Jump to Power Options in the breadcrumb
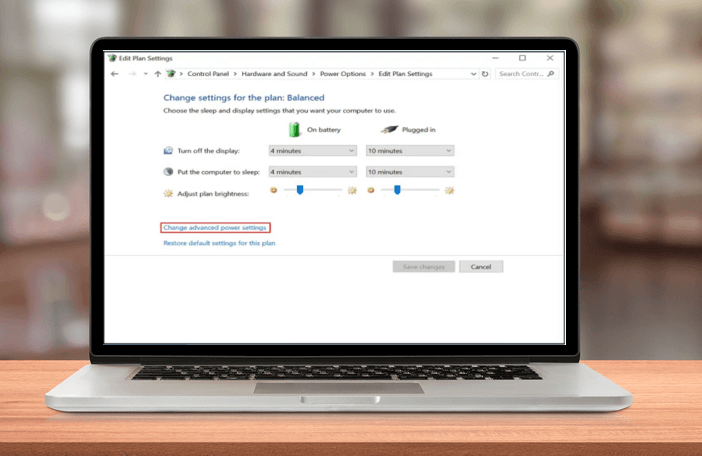The height and width of the screenshot is (456, 702). coord(343,74)
